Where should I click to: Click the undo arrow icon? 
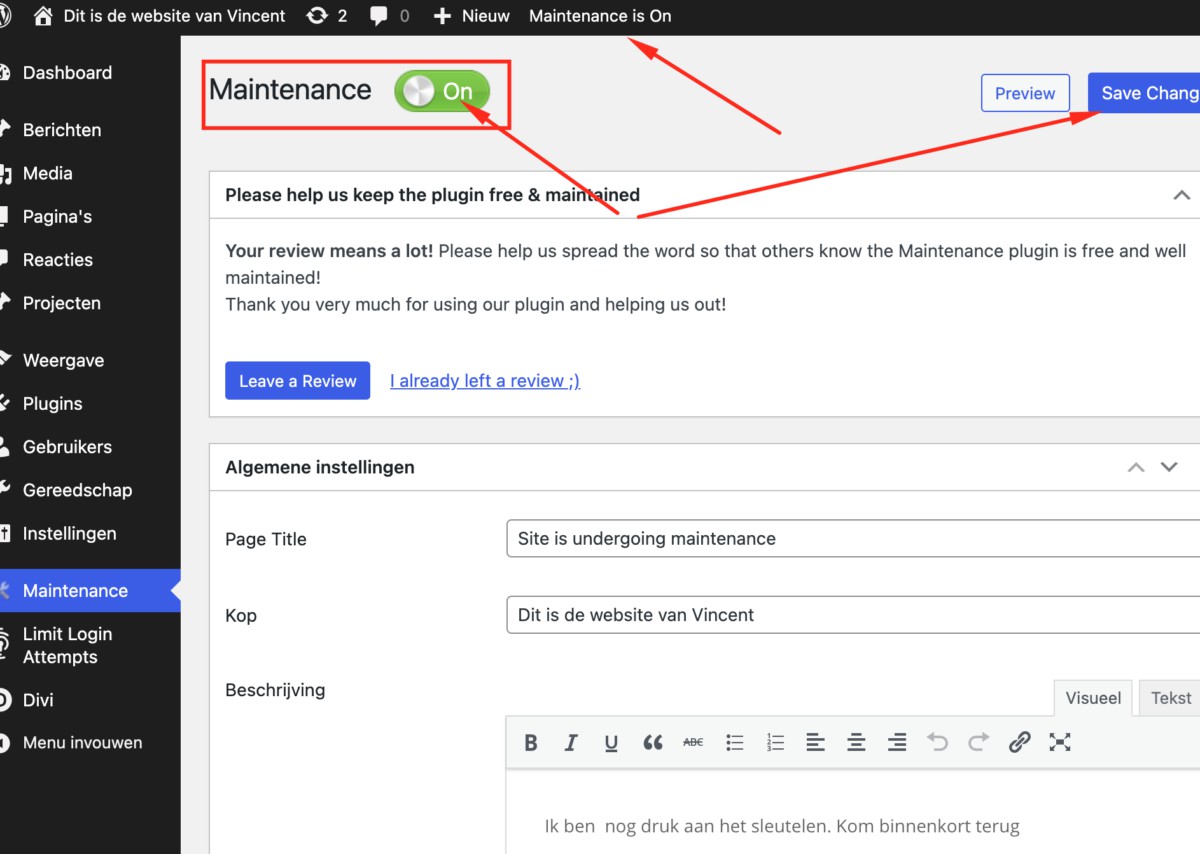(x=937, y=742)
